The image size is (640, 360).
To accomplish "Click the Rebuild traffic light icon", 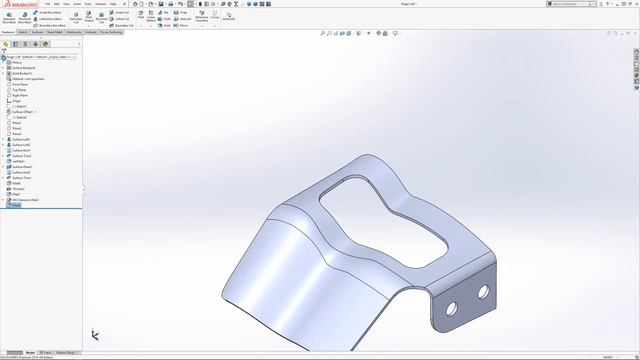I will click(x=200, y=4).
